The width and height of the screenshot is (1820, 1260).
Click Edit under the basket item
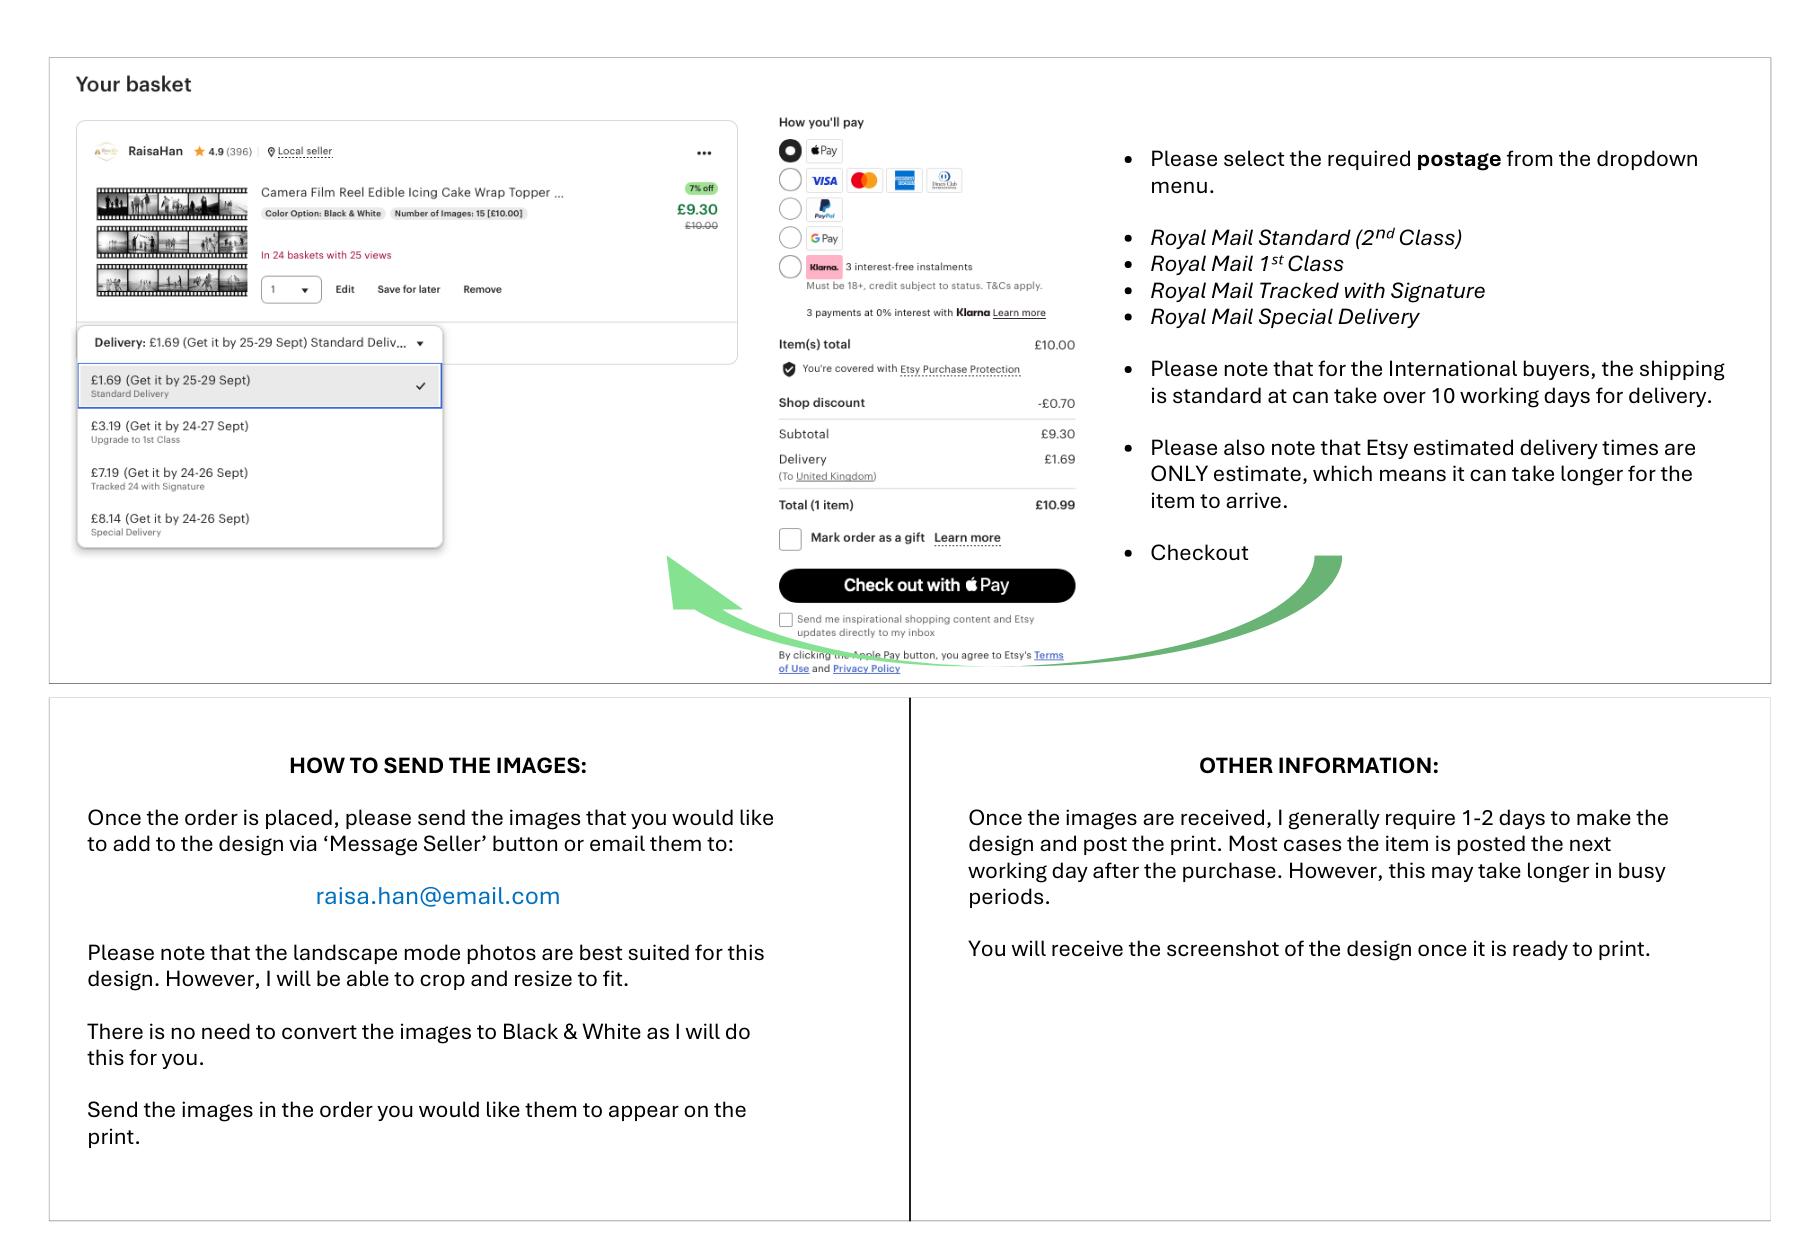coord(345,290)
